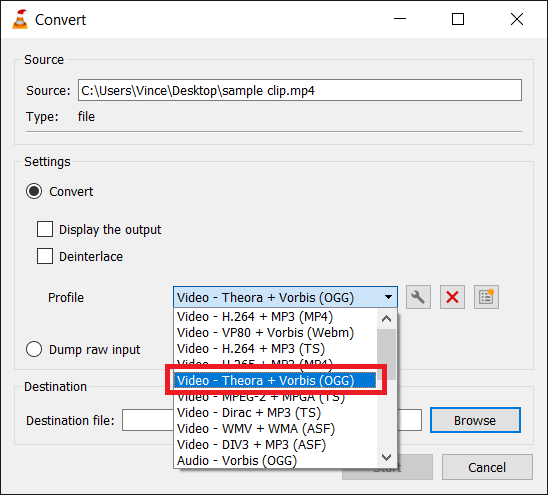548x495 pixels.
Task: Click the Browse button for destination
Action: coord(475,420)
